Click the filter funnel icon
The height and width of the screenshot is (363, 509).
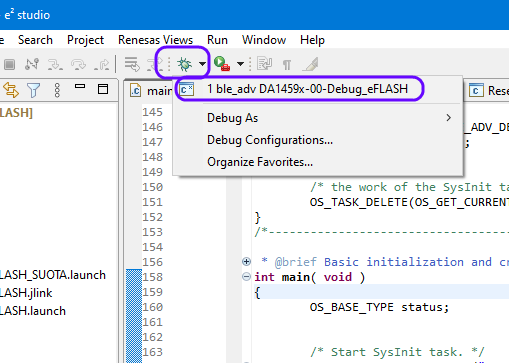[x=33, y=90]
